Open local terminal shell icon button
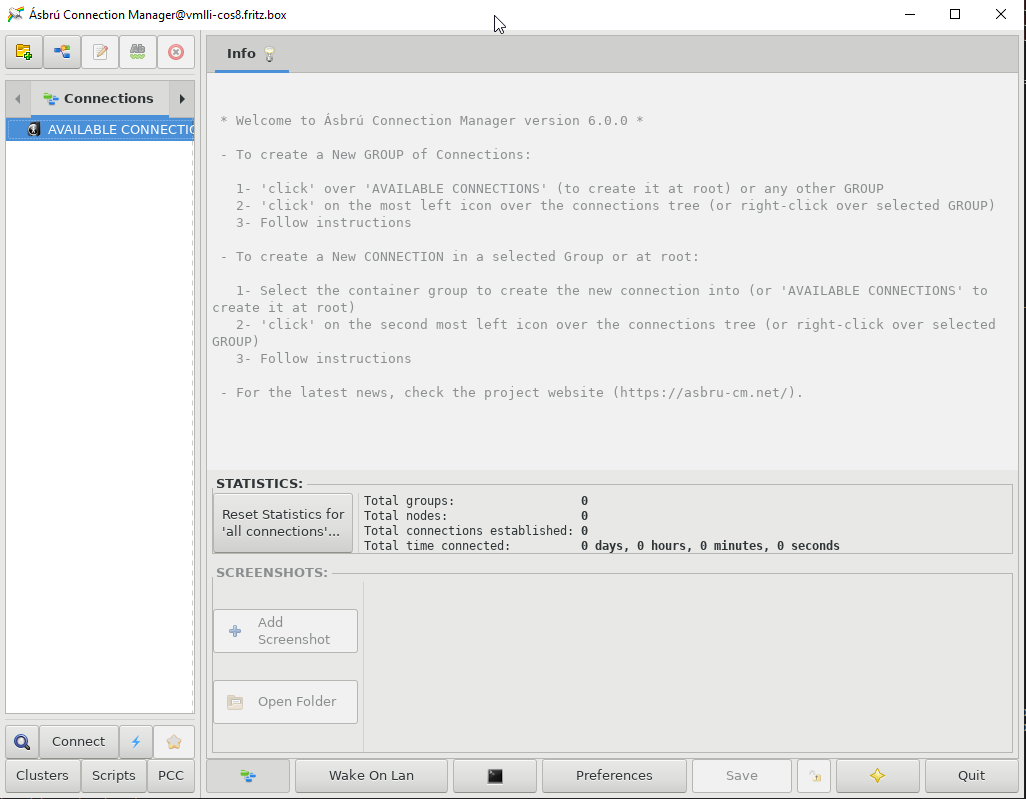 point(495,775)
